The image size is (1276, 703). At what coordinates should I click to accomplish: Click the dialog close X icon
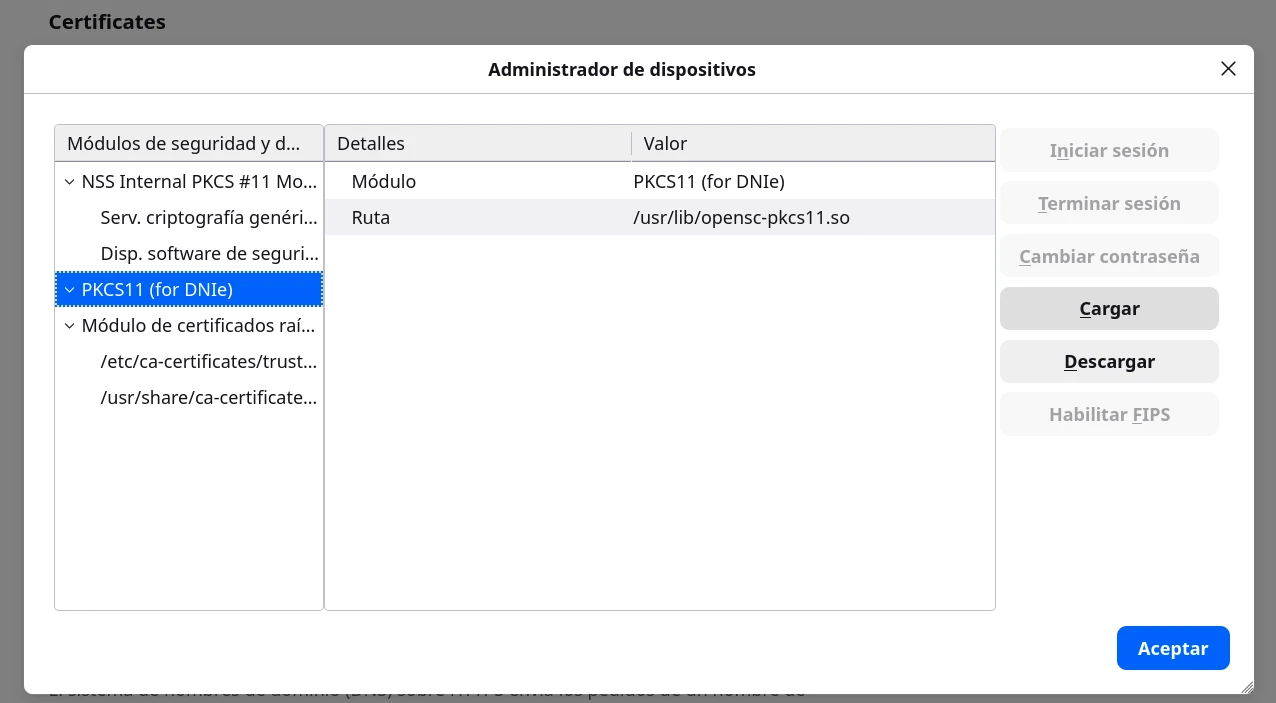click(1228, 69)
